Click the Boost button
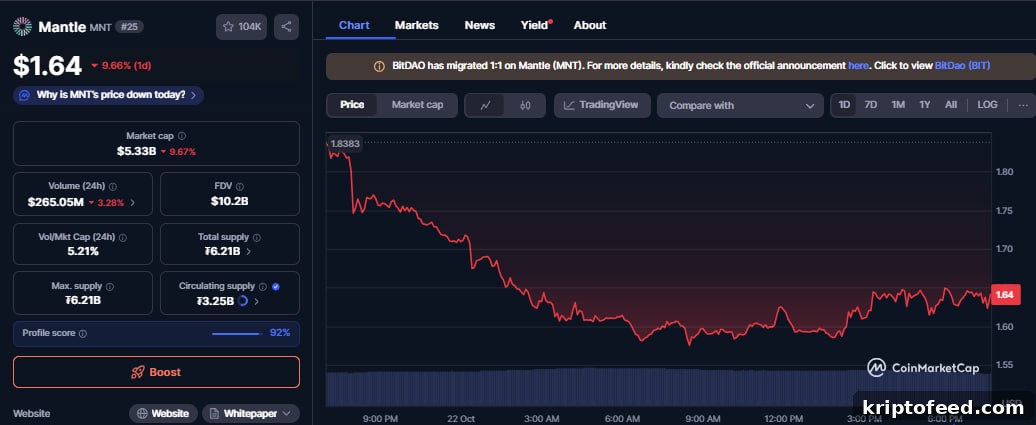This screenshot has height=425, width=1036. (x=156, y=372)
